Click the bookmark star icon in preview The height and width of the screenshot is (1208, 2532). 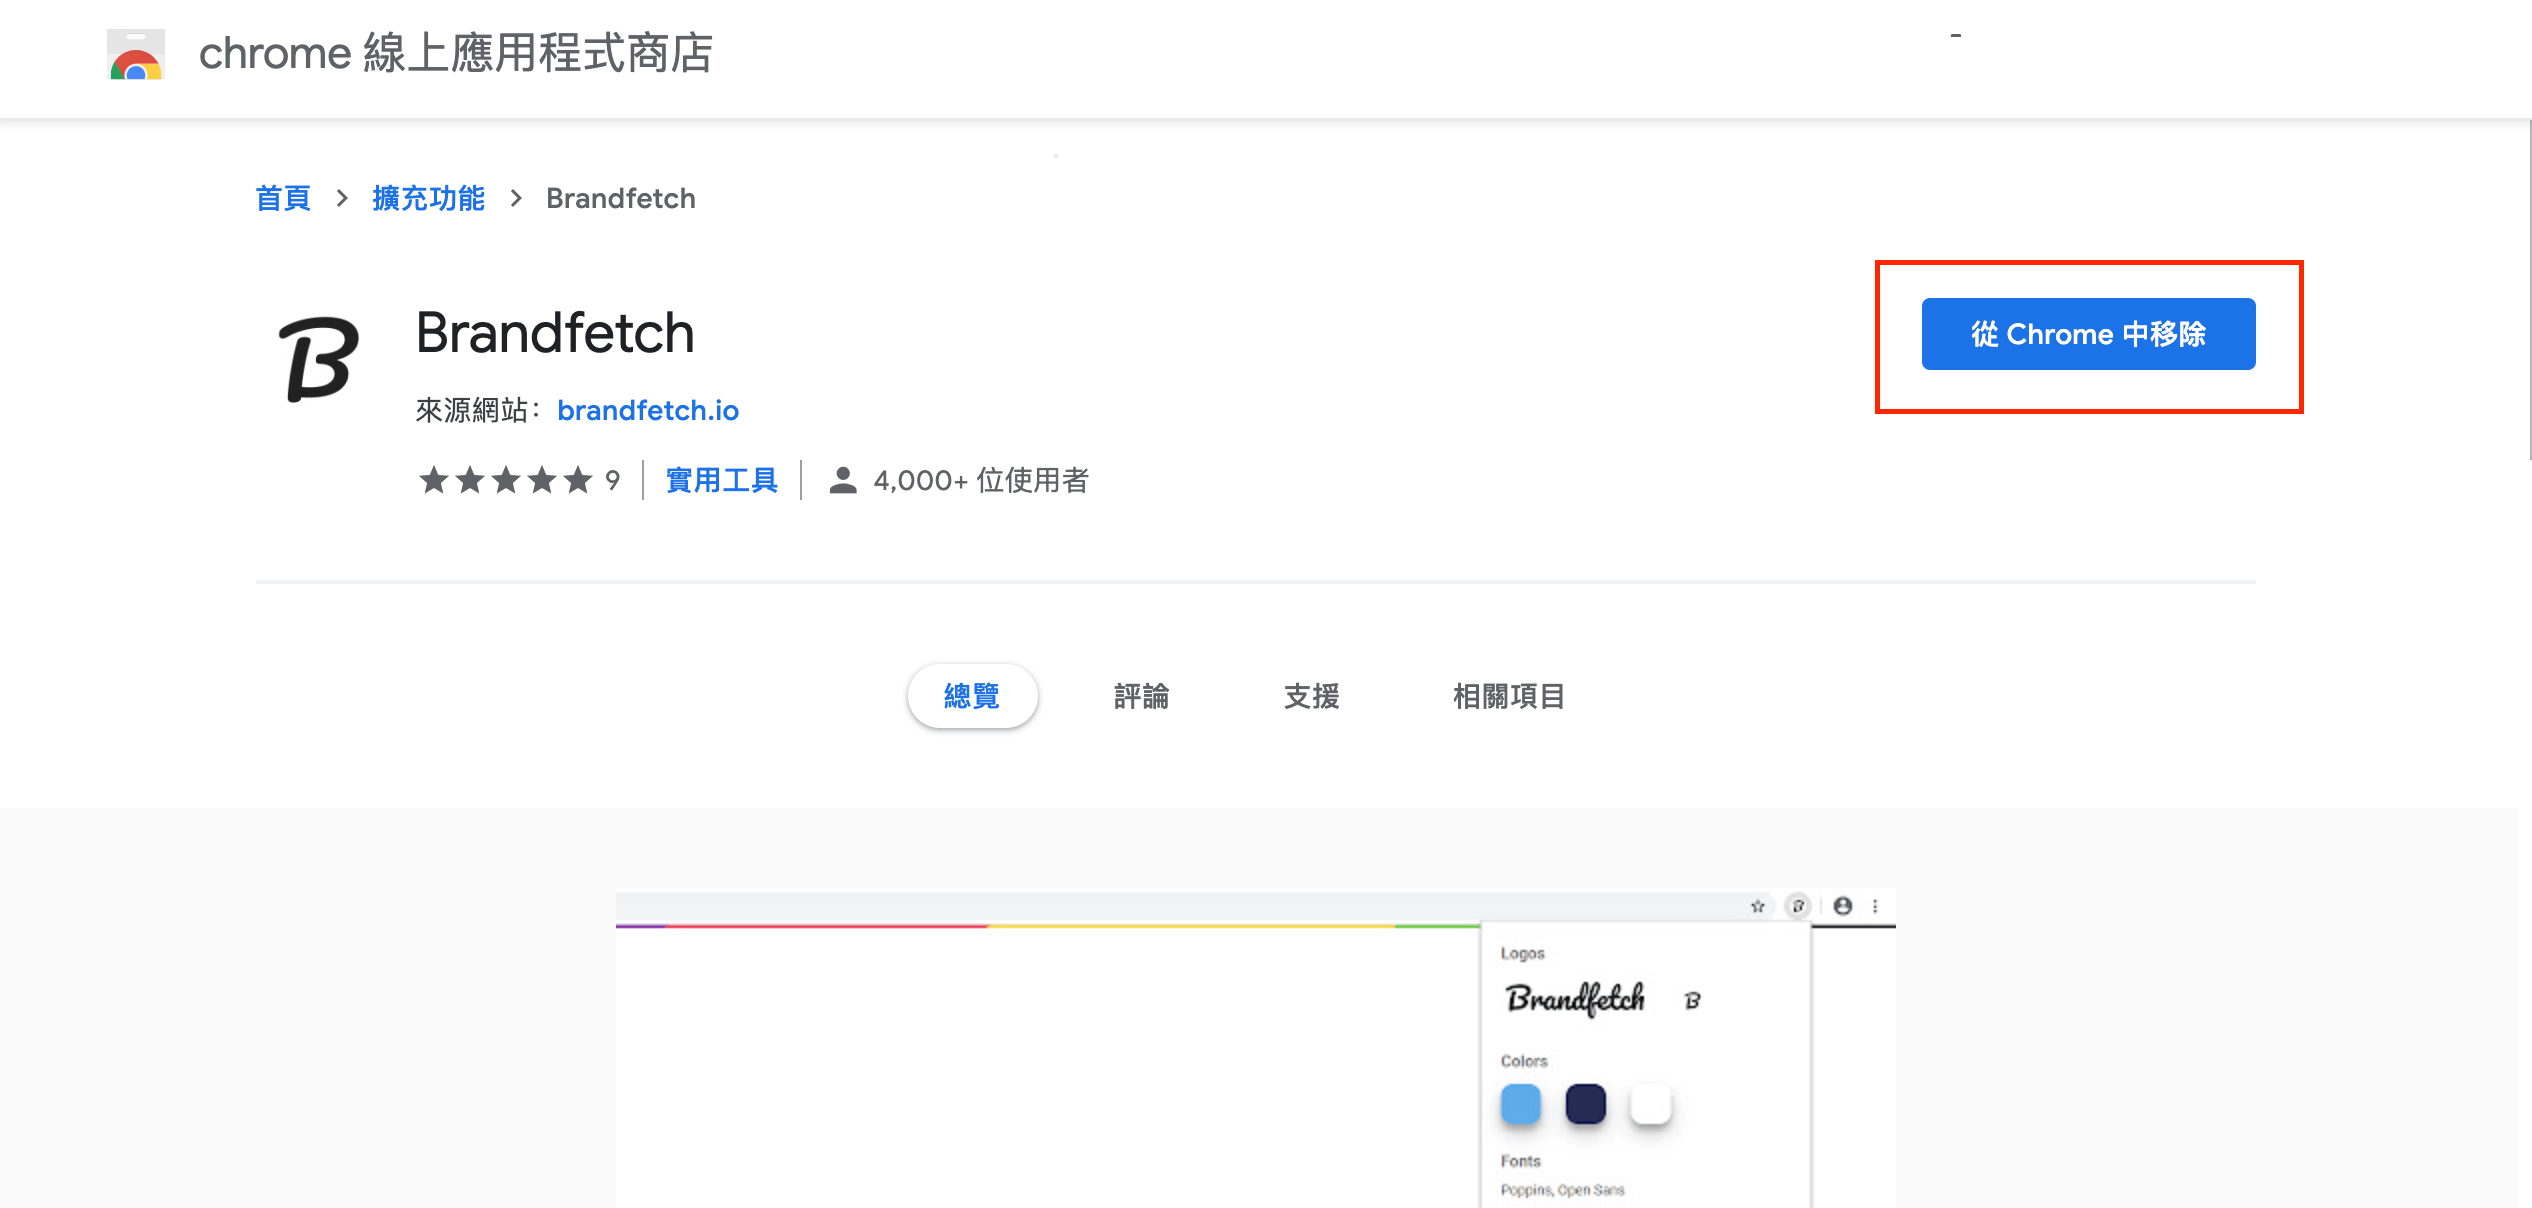pos(1757,906)
